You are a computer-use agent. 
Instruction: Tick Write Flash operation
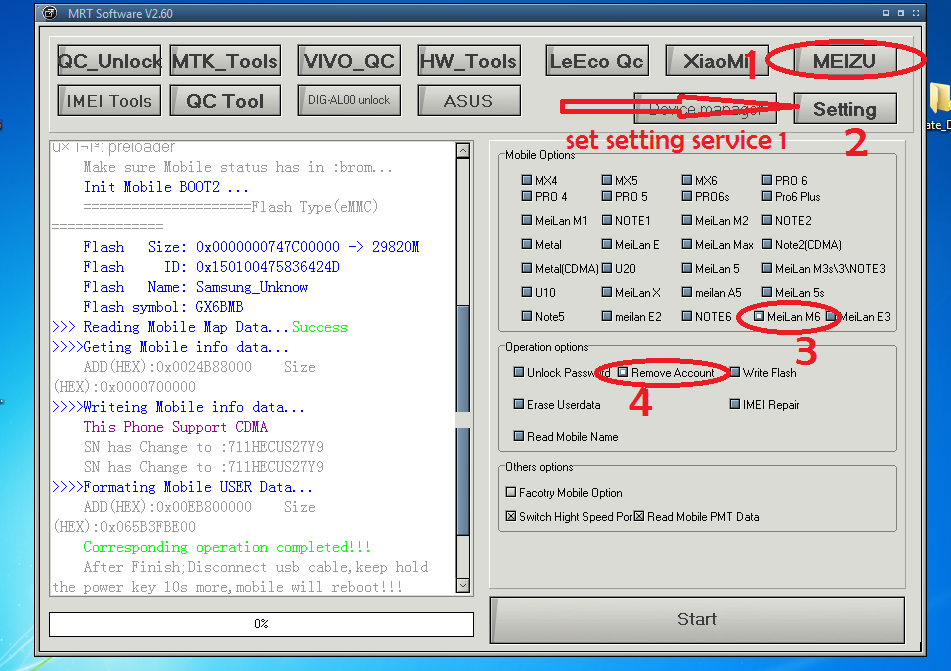[734, 372]
